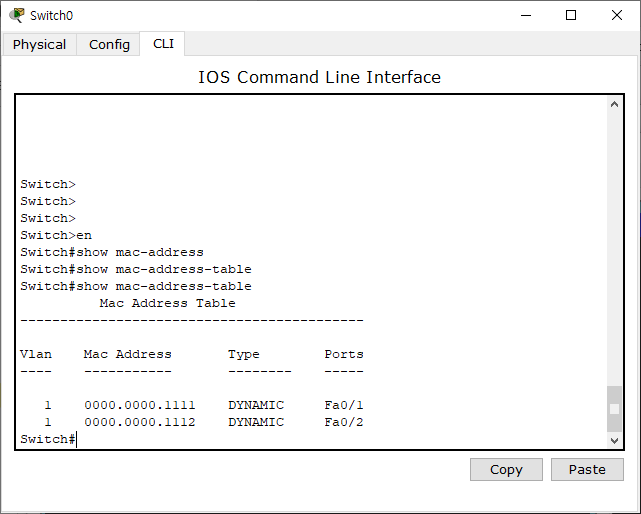Click the Ports column header
This screenshot has width=641, height=514.
(x=344, y=354)
